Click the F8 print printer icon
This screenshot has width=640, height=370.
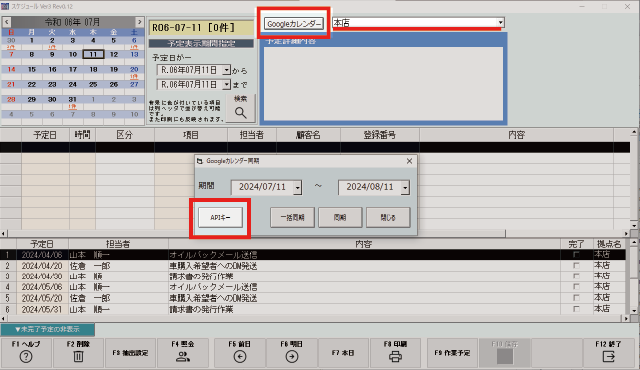coord(395,357)
